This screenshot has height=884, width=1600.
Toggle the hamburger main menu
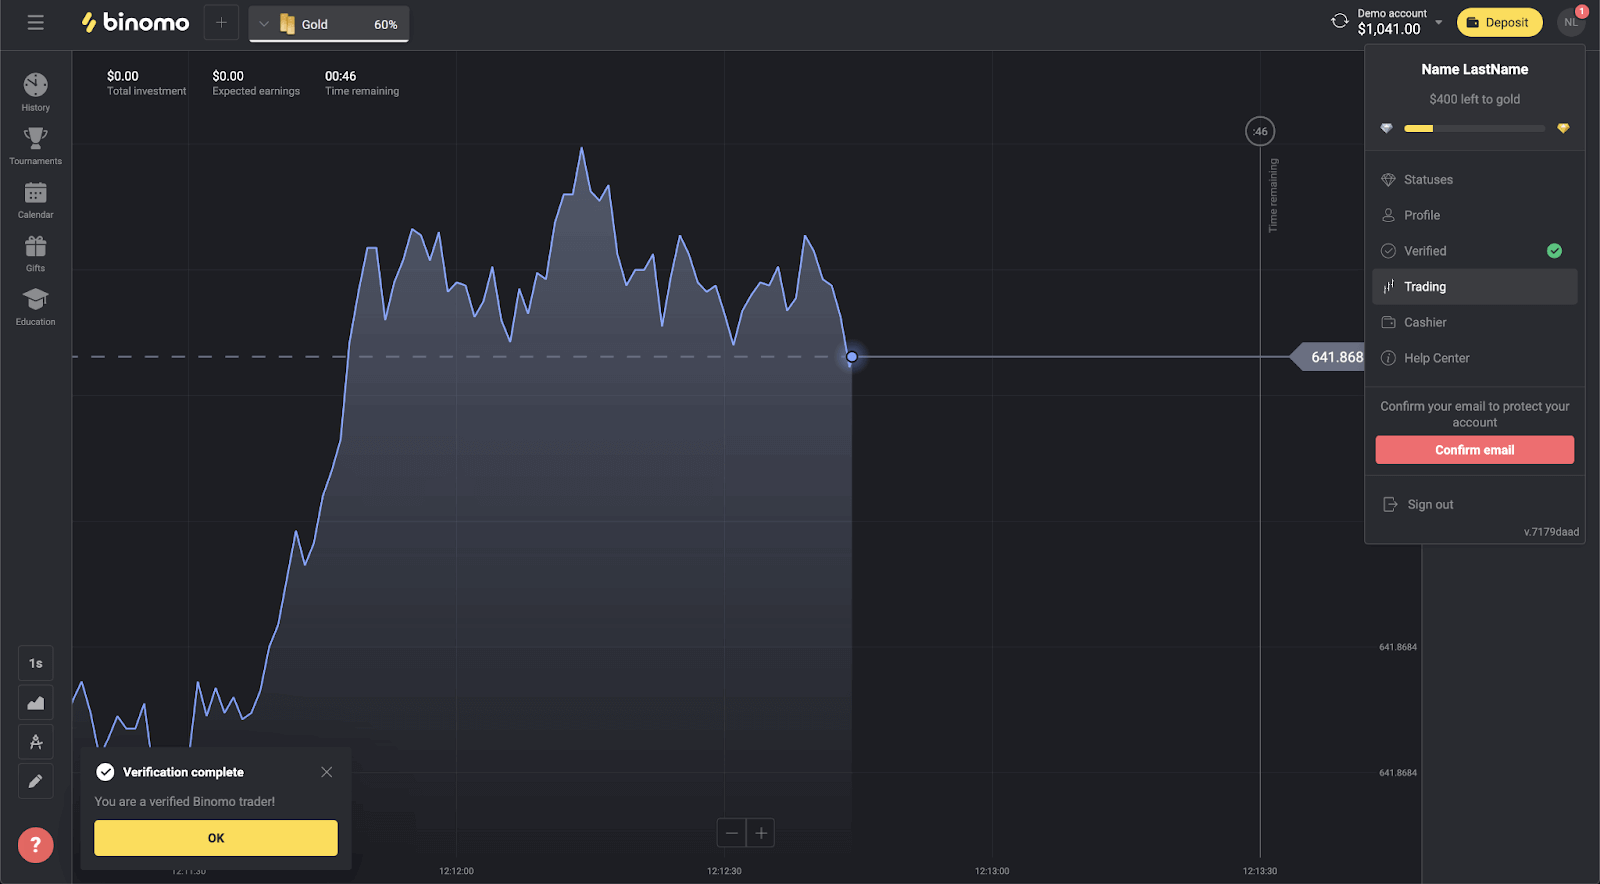(x=35, y=22)
